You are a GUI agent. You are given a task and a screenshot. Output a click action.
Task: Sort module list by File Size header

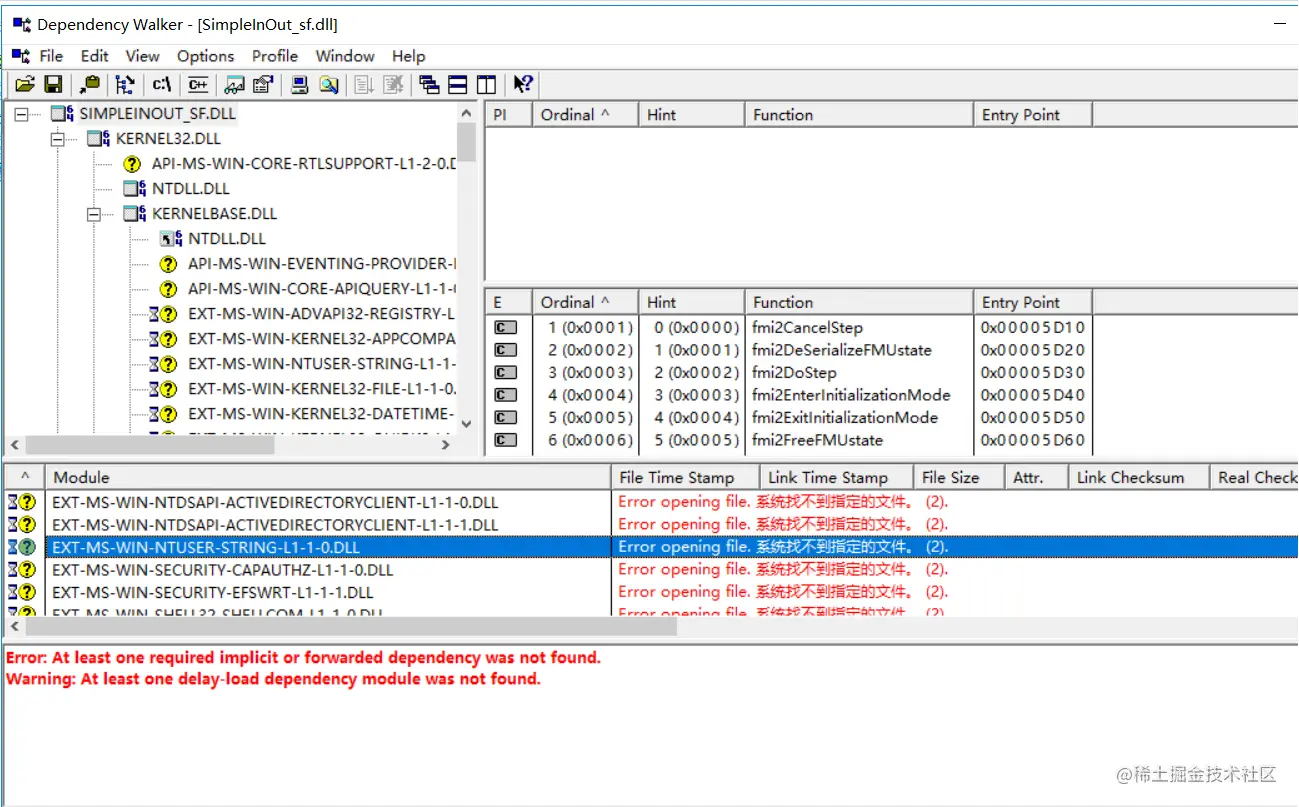click(959, 478)
